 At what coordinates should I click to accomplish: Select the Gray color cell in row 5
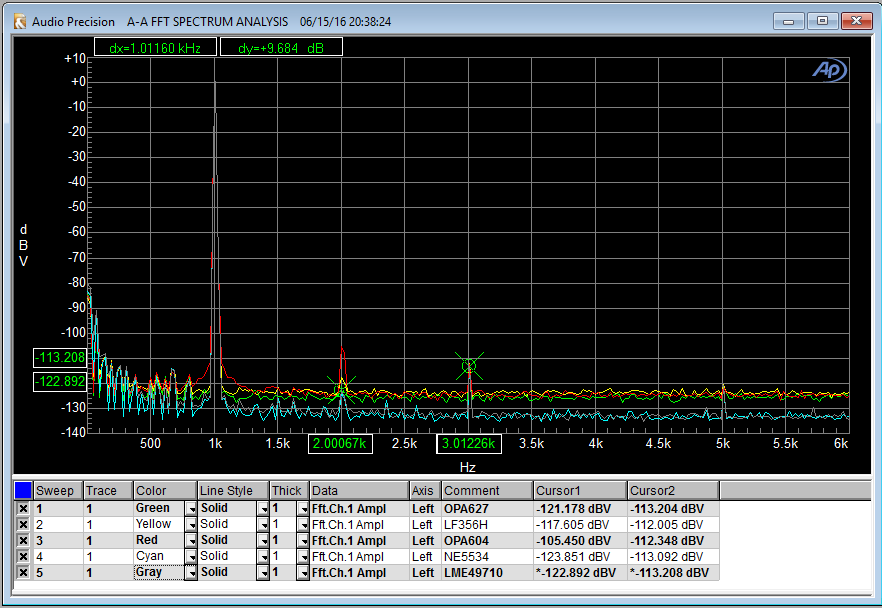(x=159, y=573)
